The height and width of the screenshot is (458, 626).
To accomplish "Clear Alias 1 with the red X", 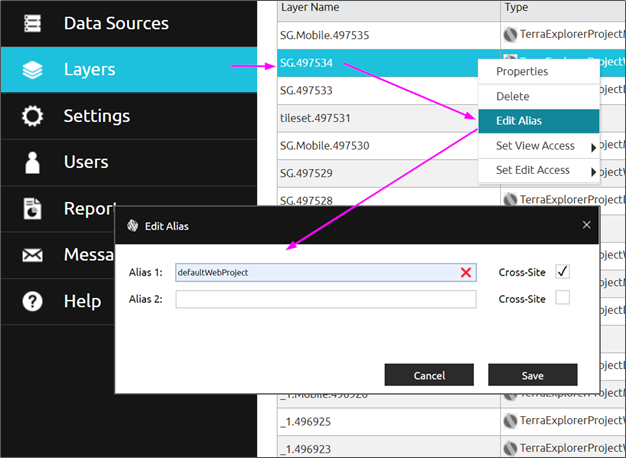I will pos(466,273).
